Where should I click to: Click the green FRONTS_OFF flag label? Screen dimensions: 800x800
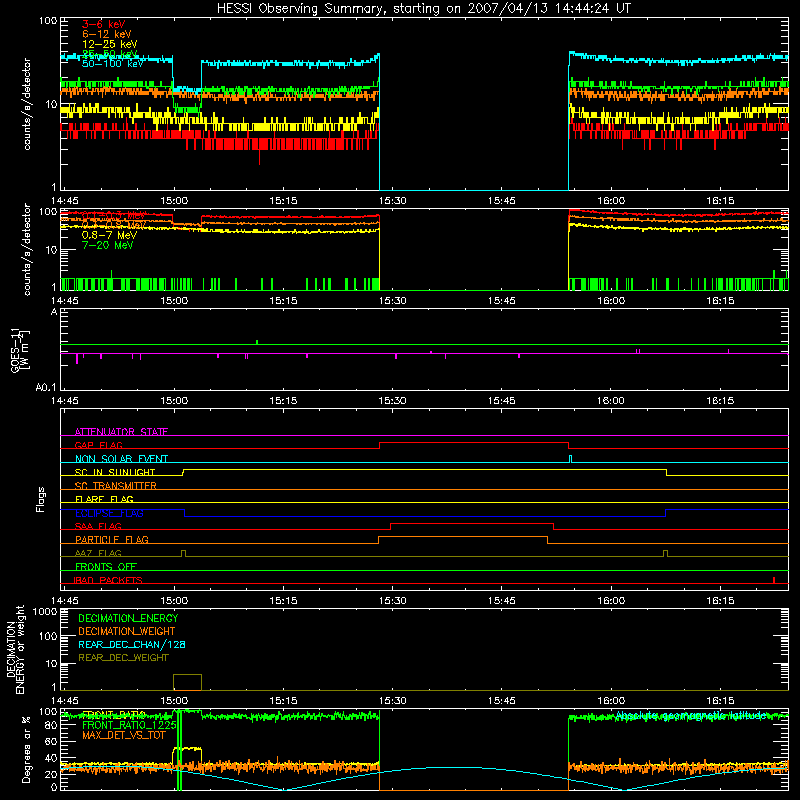pyautogui.click(x=106, y=567)
